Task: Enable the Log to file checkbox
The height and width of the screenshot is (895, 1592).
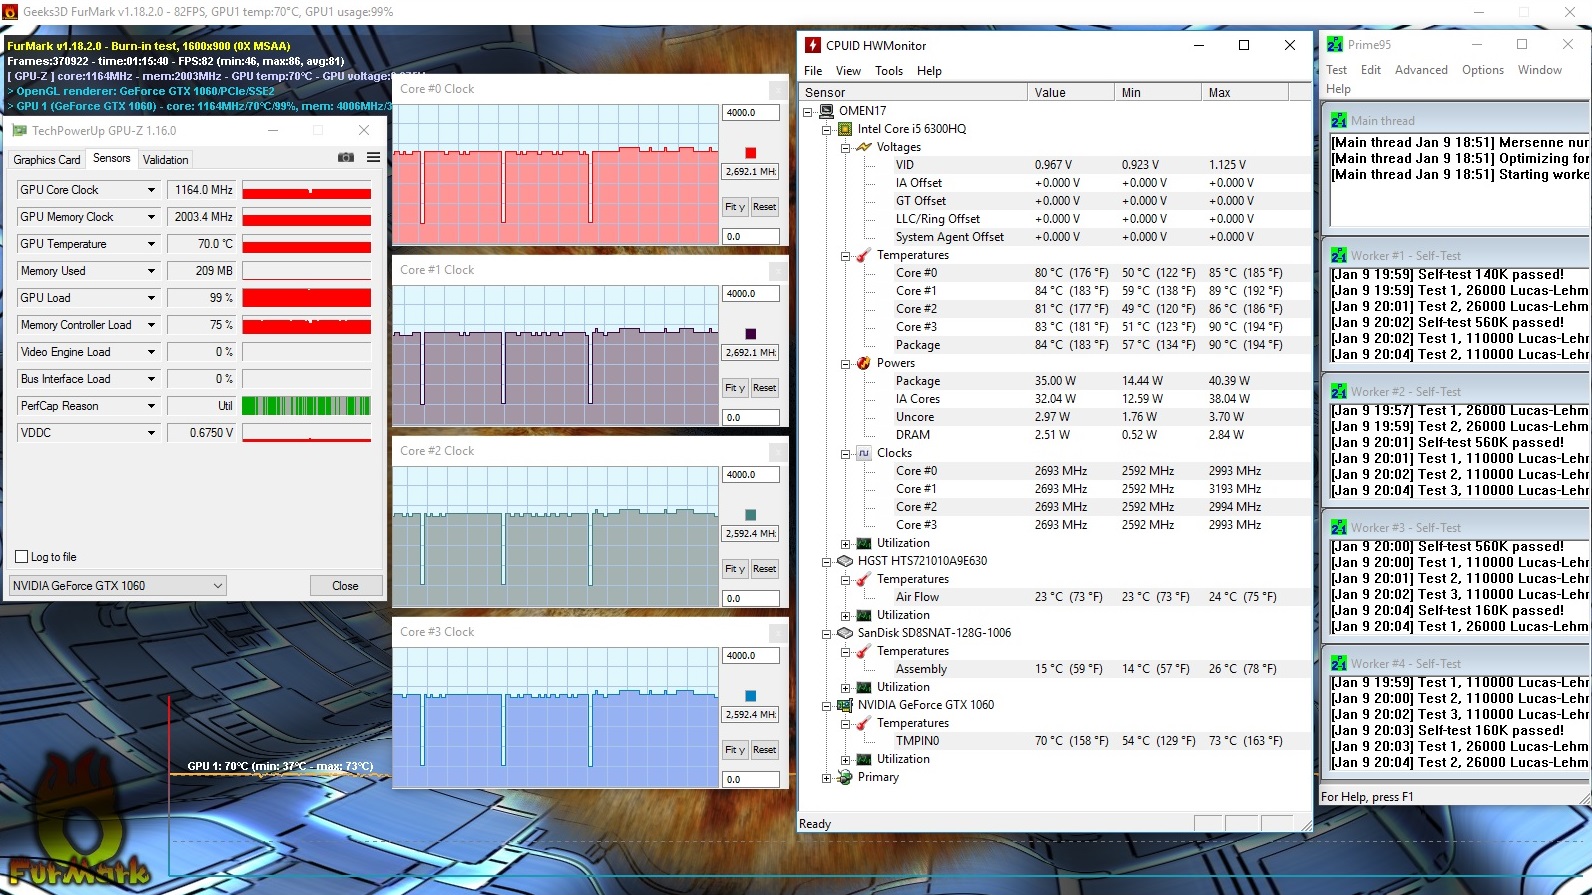Action: pyautogui.click(x=22, y=557)
